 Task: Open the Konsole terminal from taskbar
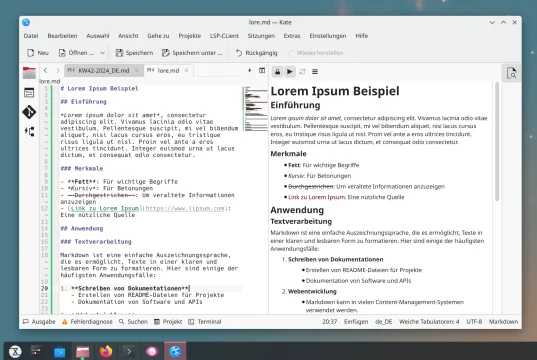pos(129,351)
